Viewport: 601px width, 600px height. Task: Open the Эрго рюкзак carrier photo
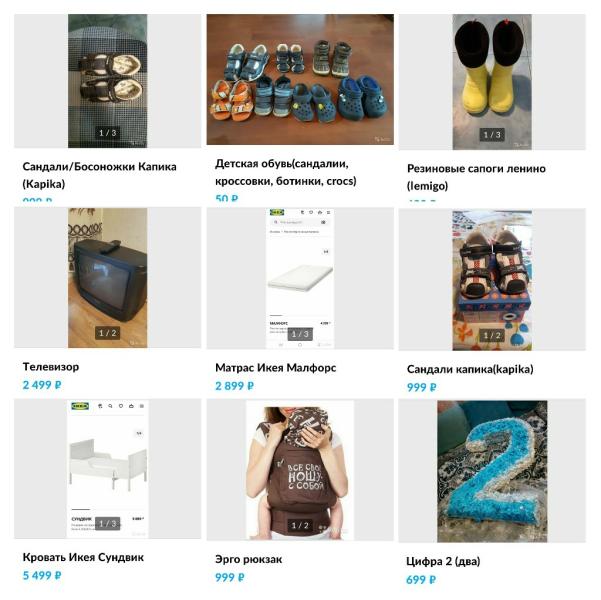(x=300, y=470)
